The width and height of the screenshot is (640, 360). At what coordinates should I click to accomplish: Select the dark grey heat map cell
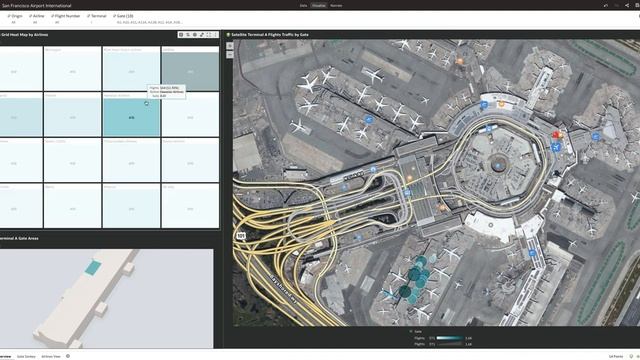pyautogui.click(x=190, y=69)
